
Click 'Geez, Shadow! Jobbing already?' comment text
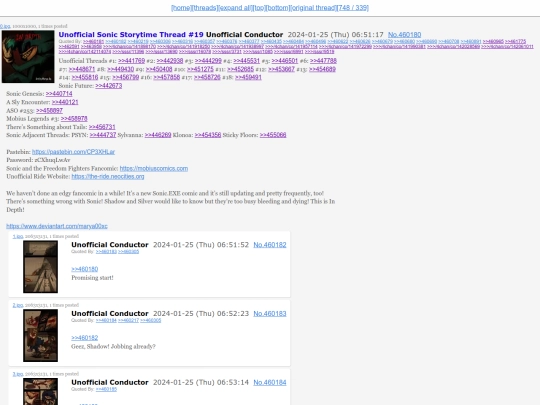(x=113, y=346)
